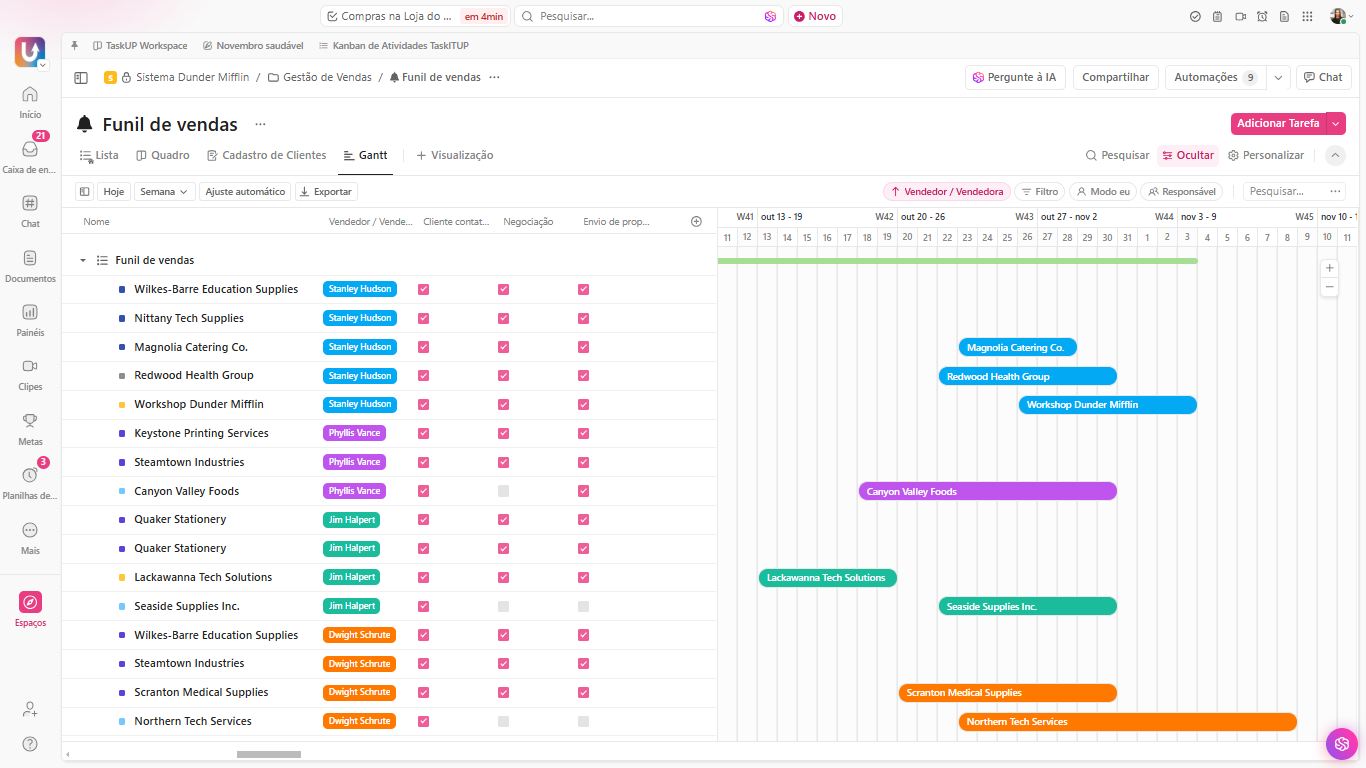Uncheck Negociação for Canyon Valley Foods

coord(503,491)
